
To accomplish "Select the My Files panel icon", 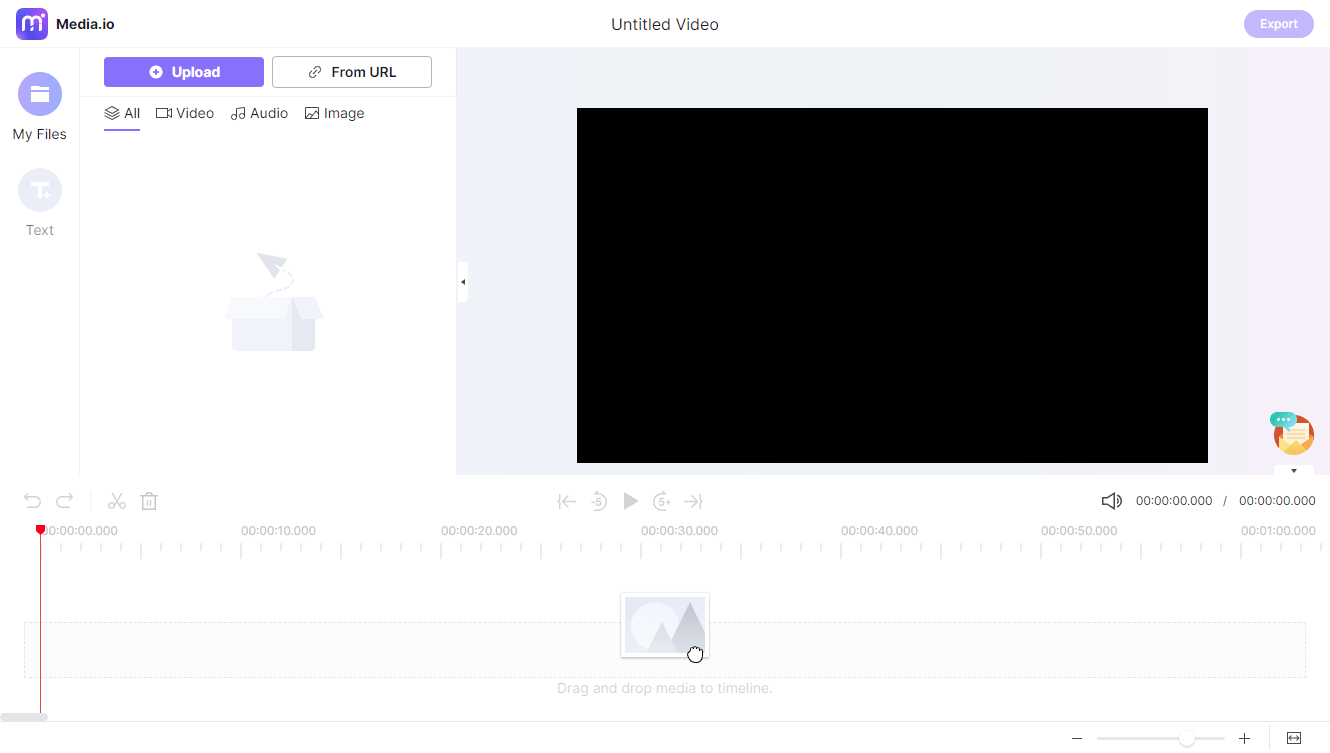I will 39,93.
